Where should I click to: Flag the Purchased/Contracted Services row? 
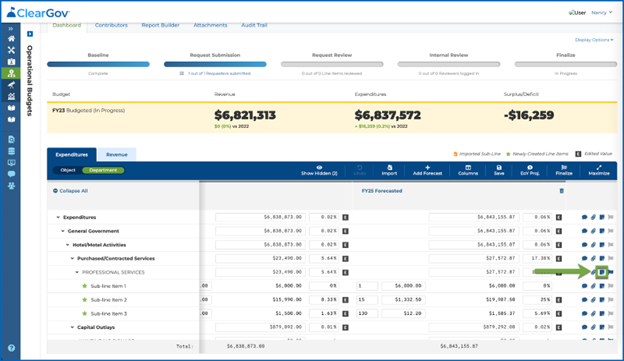tap(610, 258)
